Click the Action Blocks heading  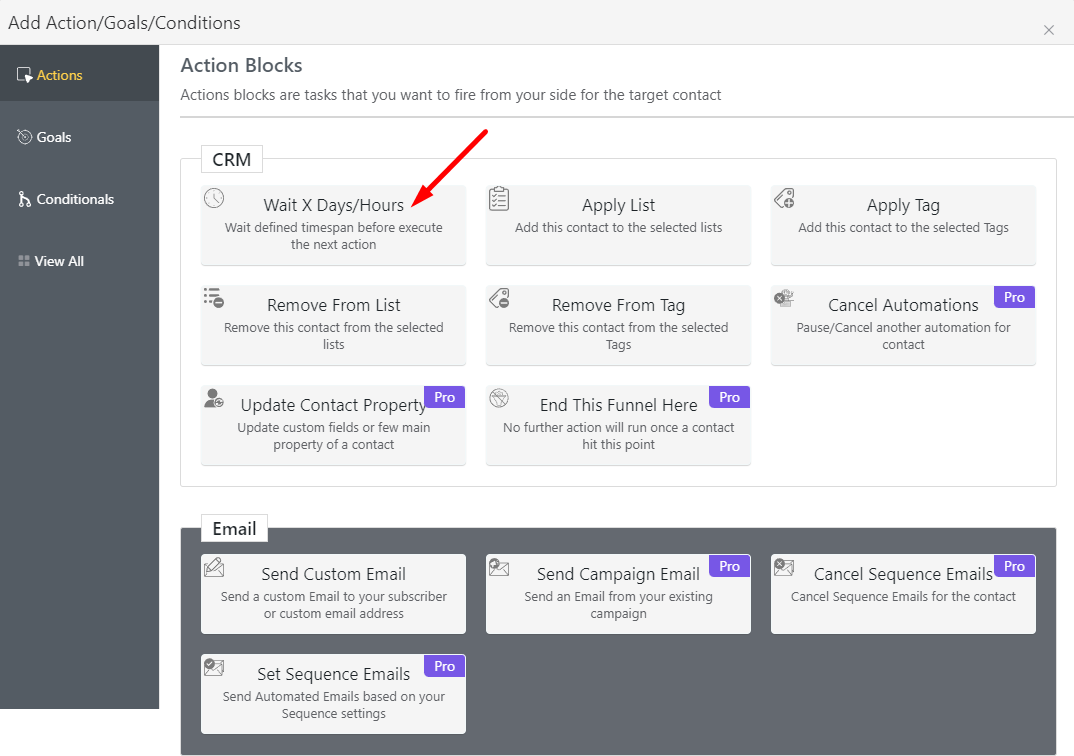(241, 65)
